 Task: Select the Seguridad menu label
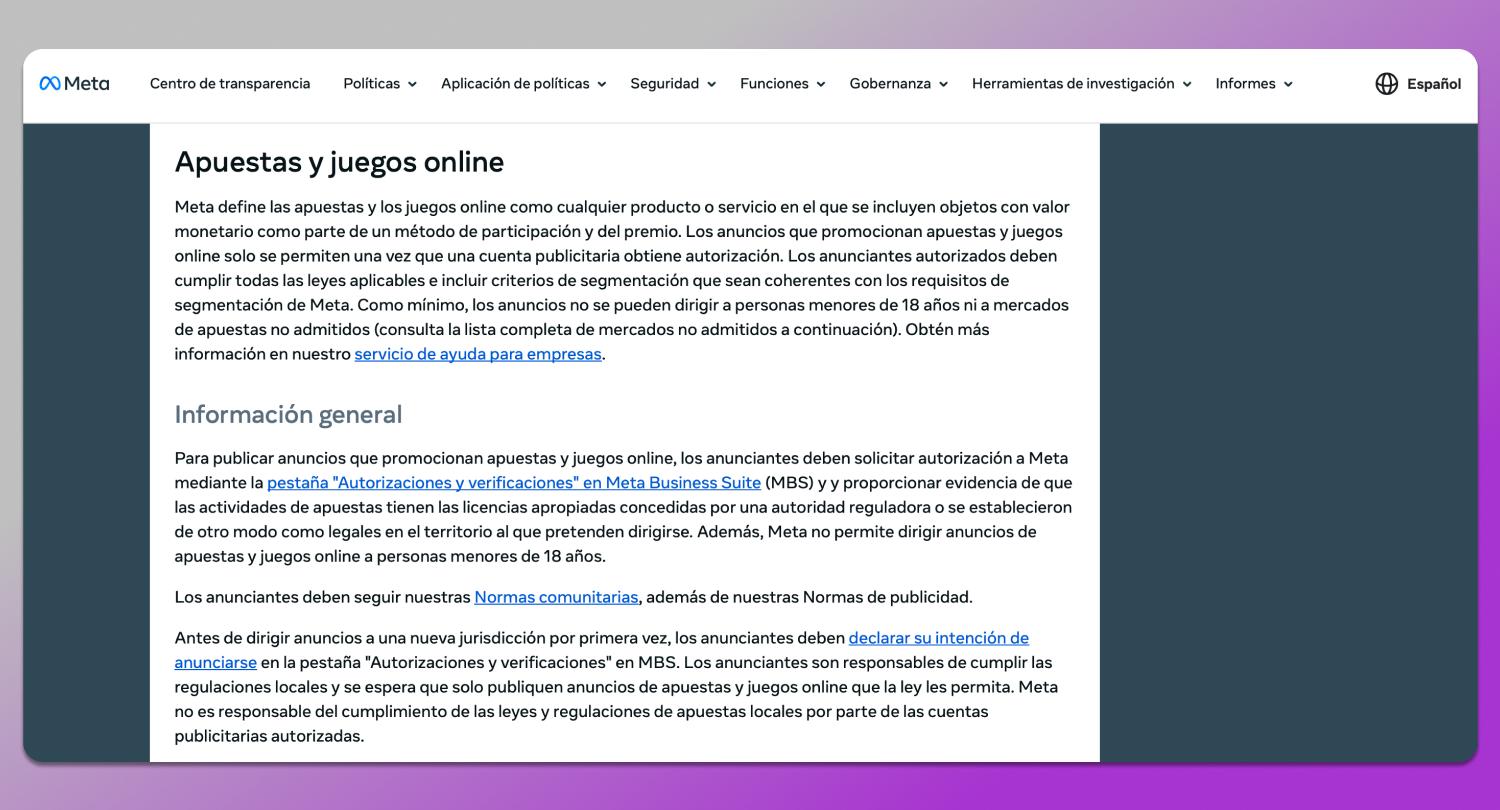coord(664,84)
